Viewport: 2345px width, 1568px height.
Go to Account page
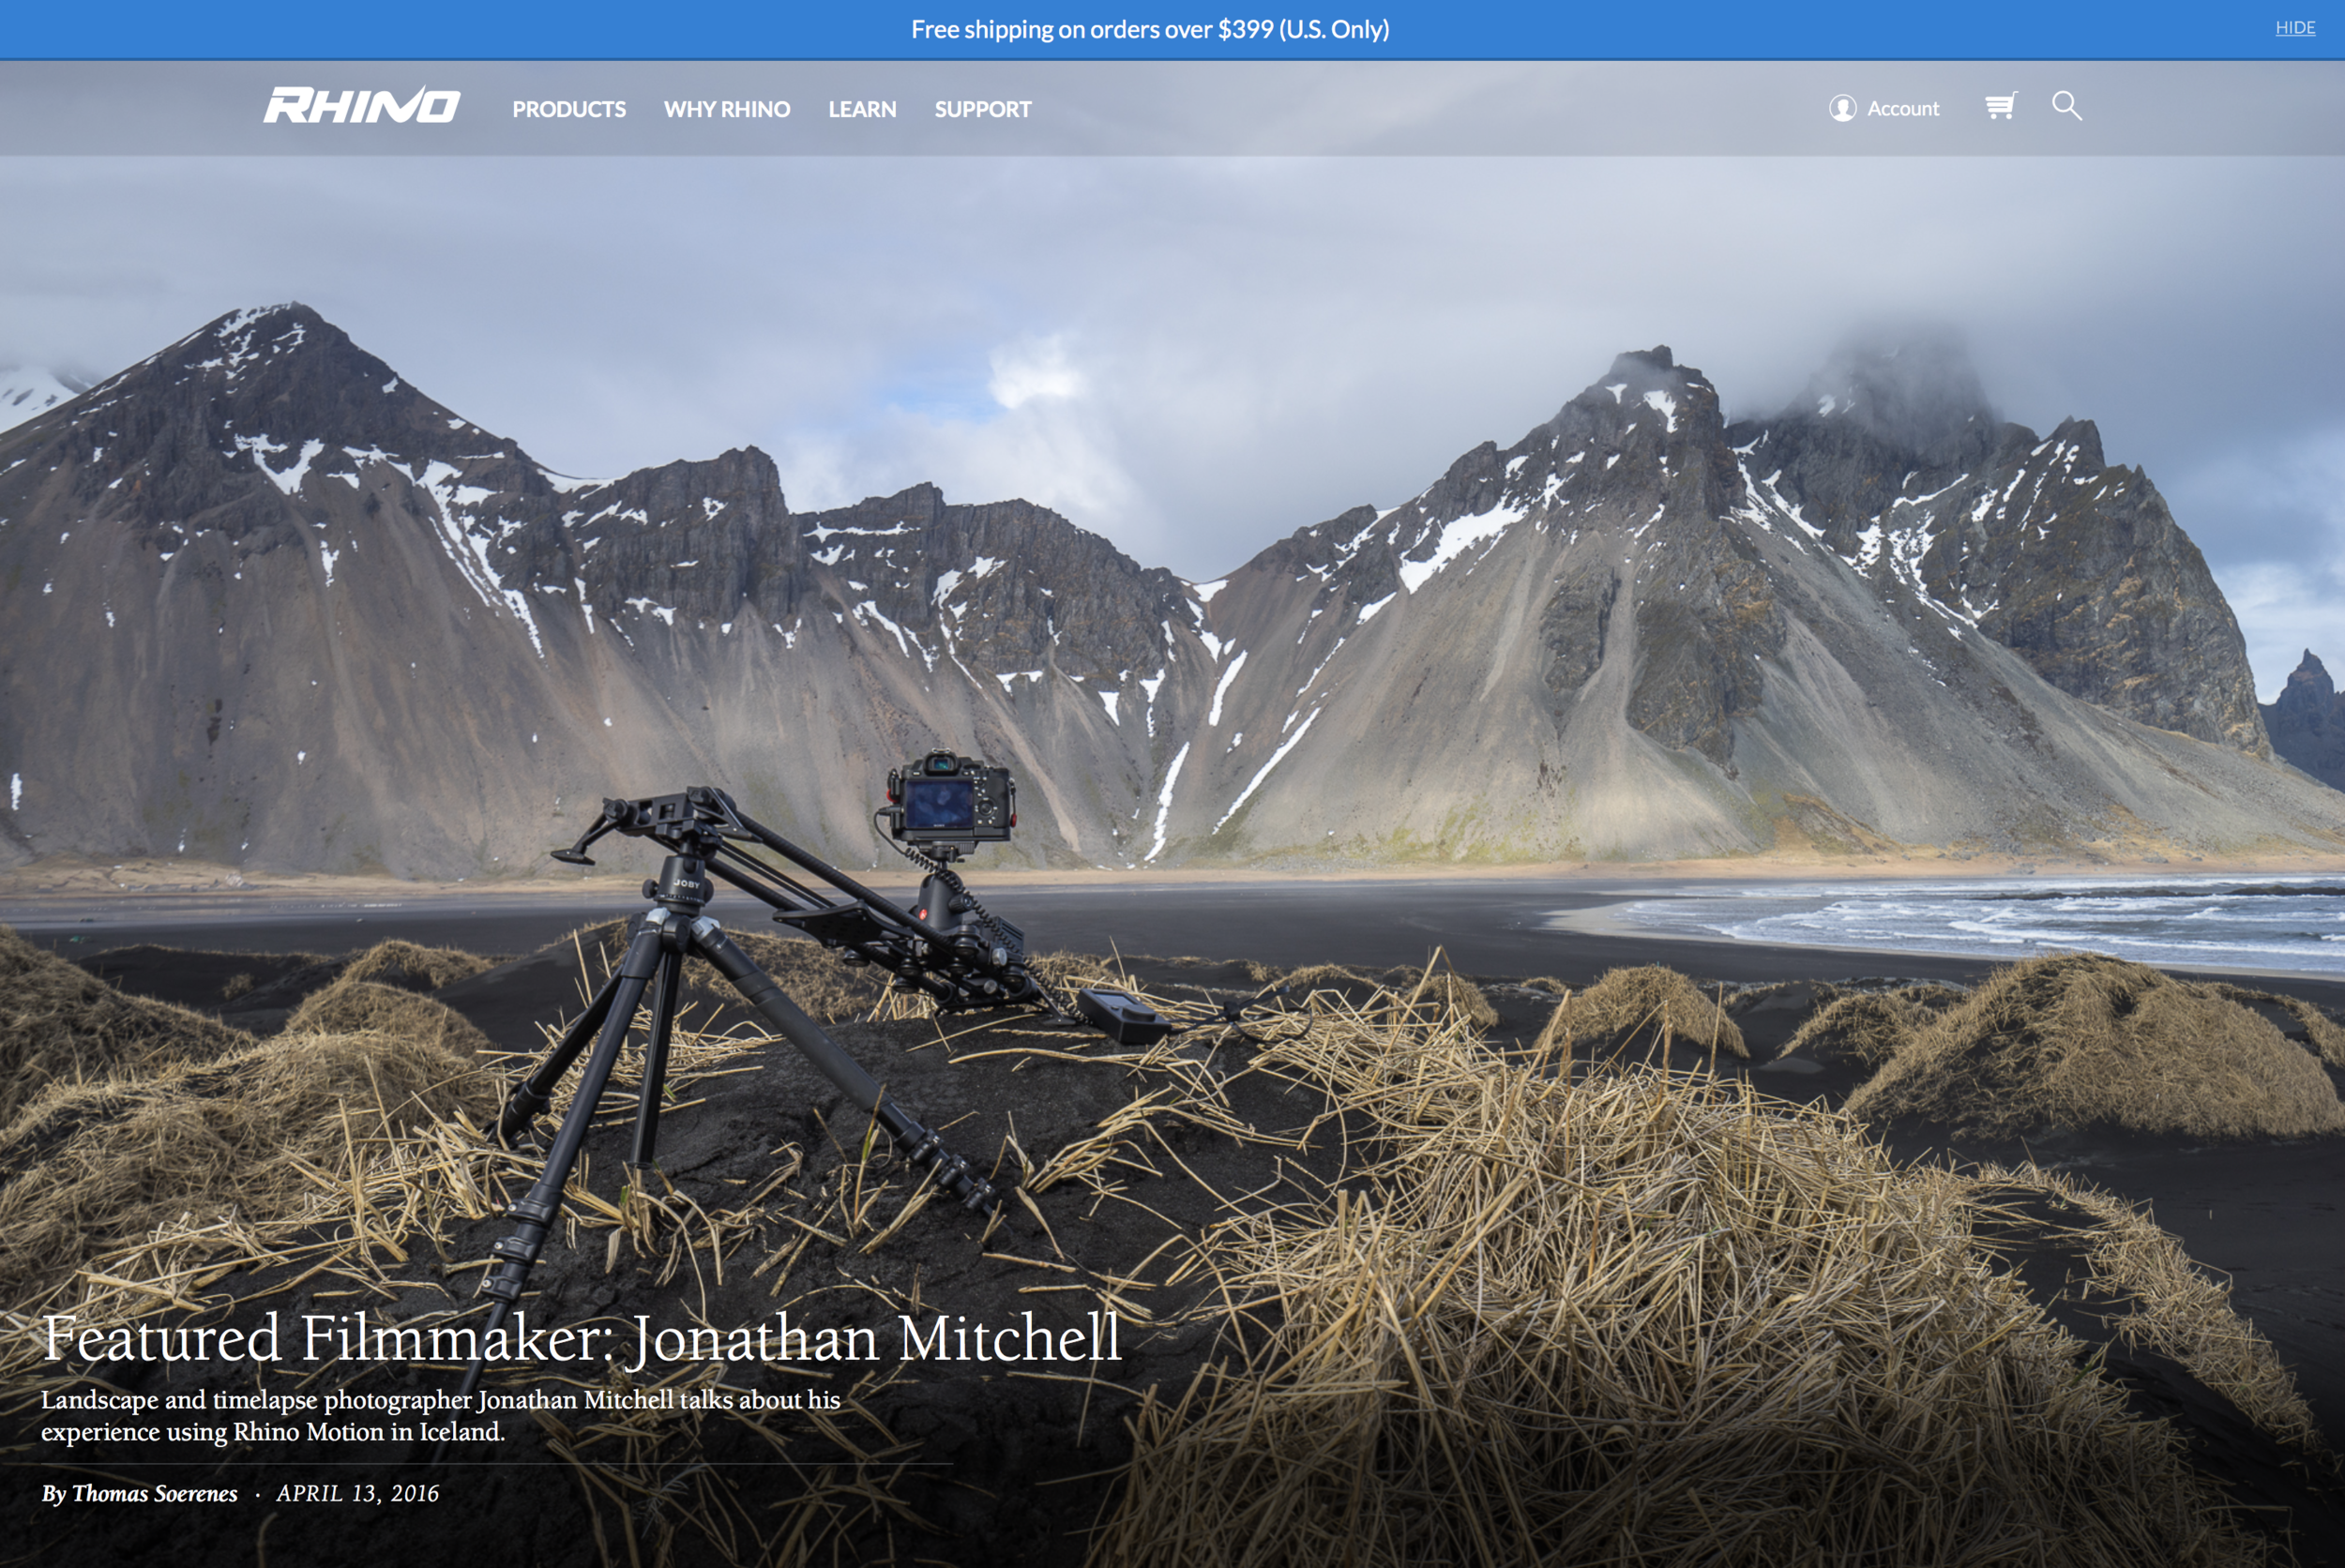pyautogui.click(x=1903, y=108)
